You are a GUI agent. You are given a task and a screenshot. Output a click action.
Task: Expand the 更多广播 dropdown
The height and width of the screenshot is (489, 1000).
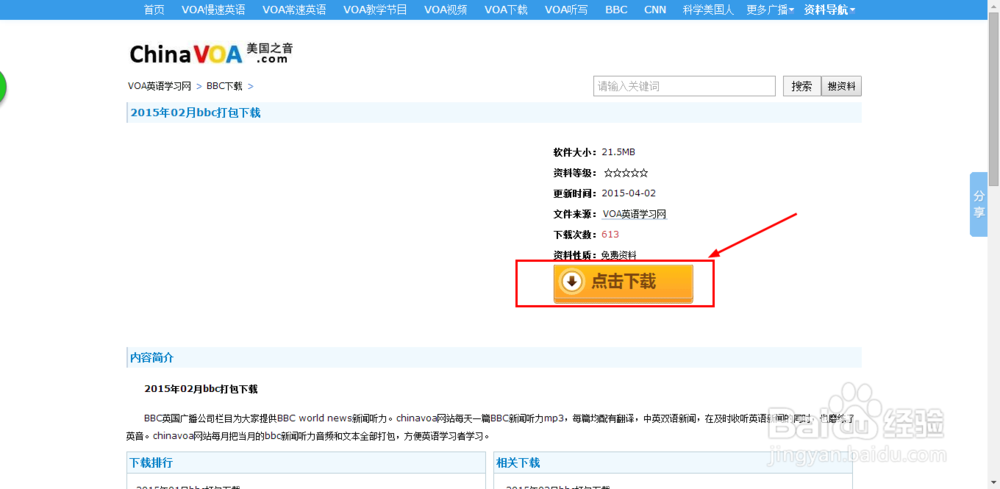tap(770, 10)
